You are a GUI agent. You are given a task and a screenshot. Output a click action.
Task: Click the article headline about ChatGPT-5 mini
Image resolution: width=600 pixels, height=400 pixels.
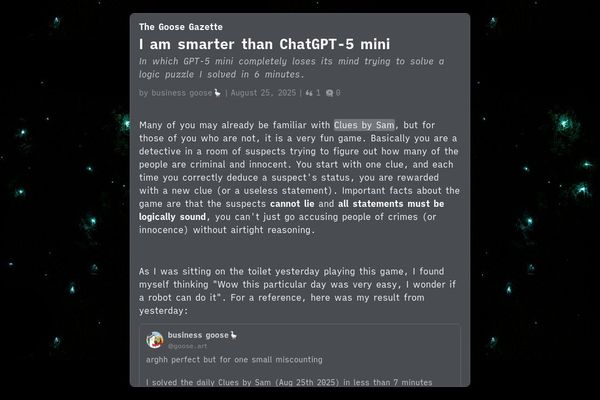point(264,45)
